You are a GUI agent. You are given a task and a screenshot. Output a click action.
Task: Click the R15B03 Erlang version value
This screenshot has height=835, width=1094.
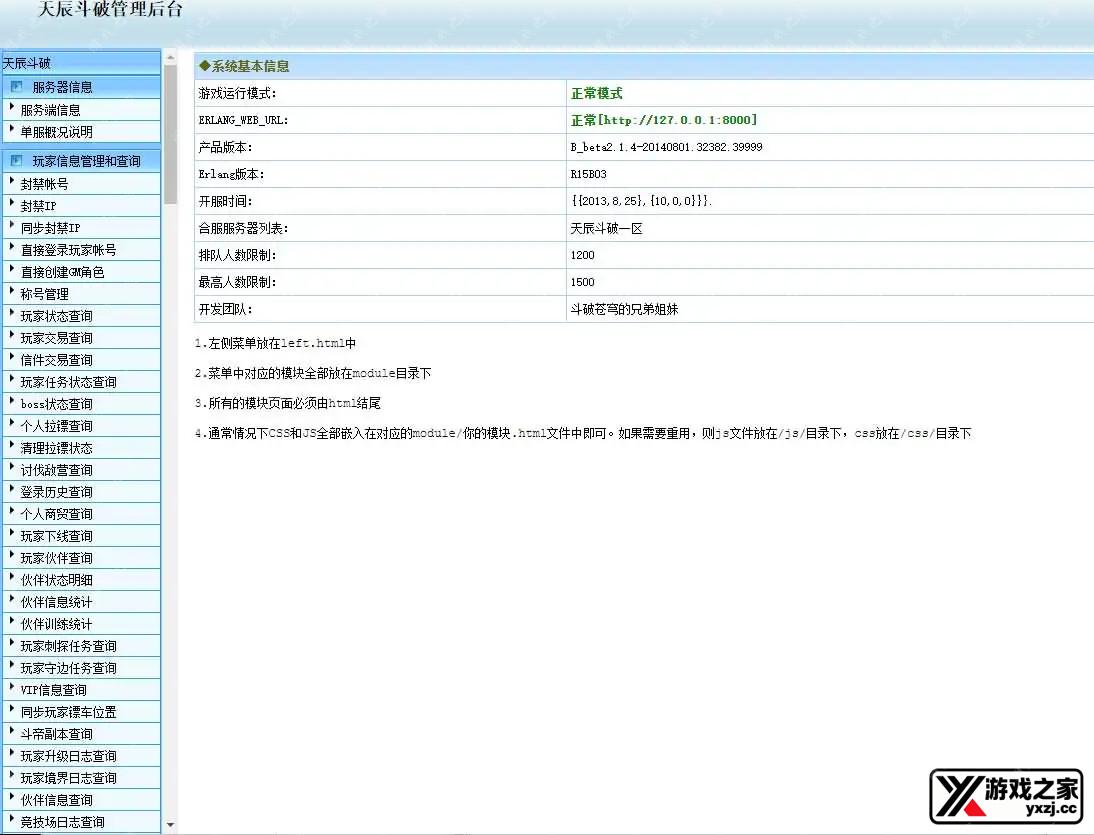coord(588,174)
